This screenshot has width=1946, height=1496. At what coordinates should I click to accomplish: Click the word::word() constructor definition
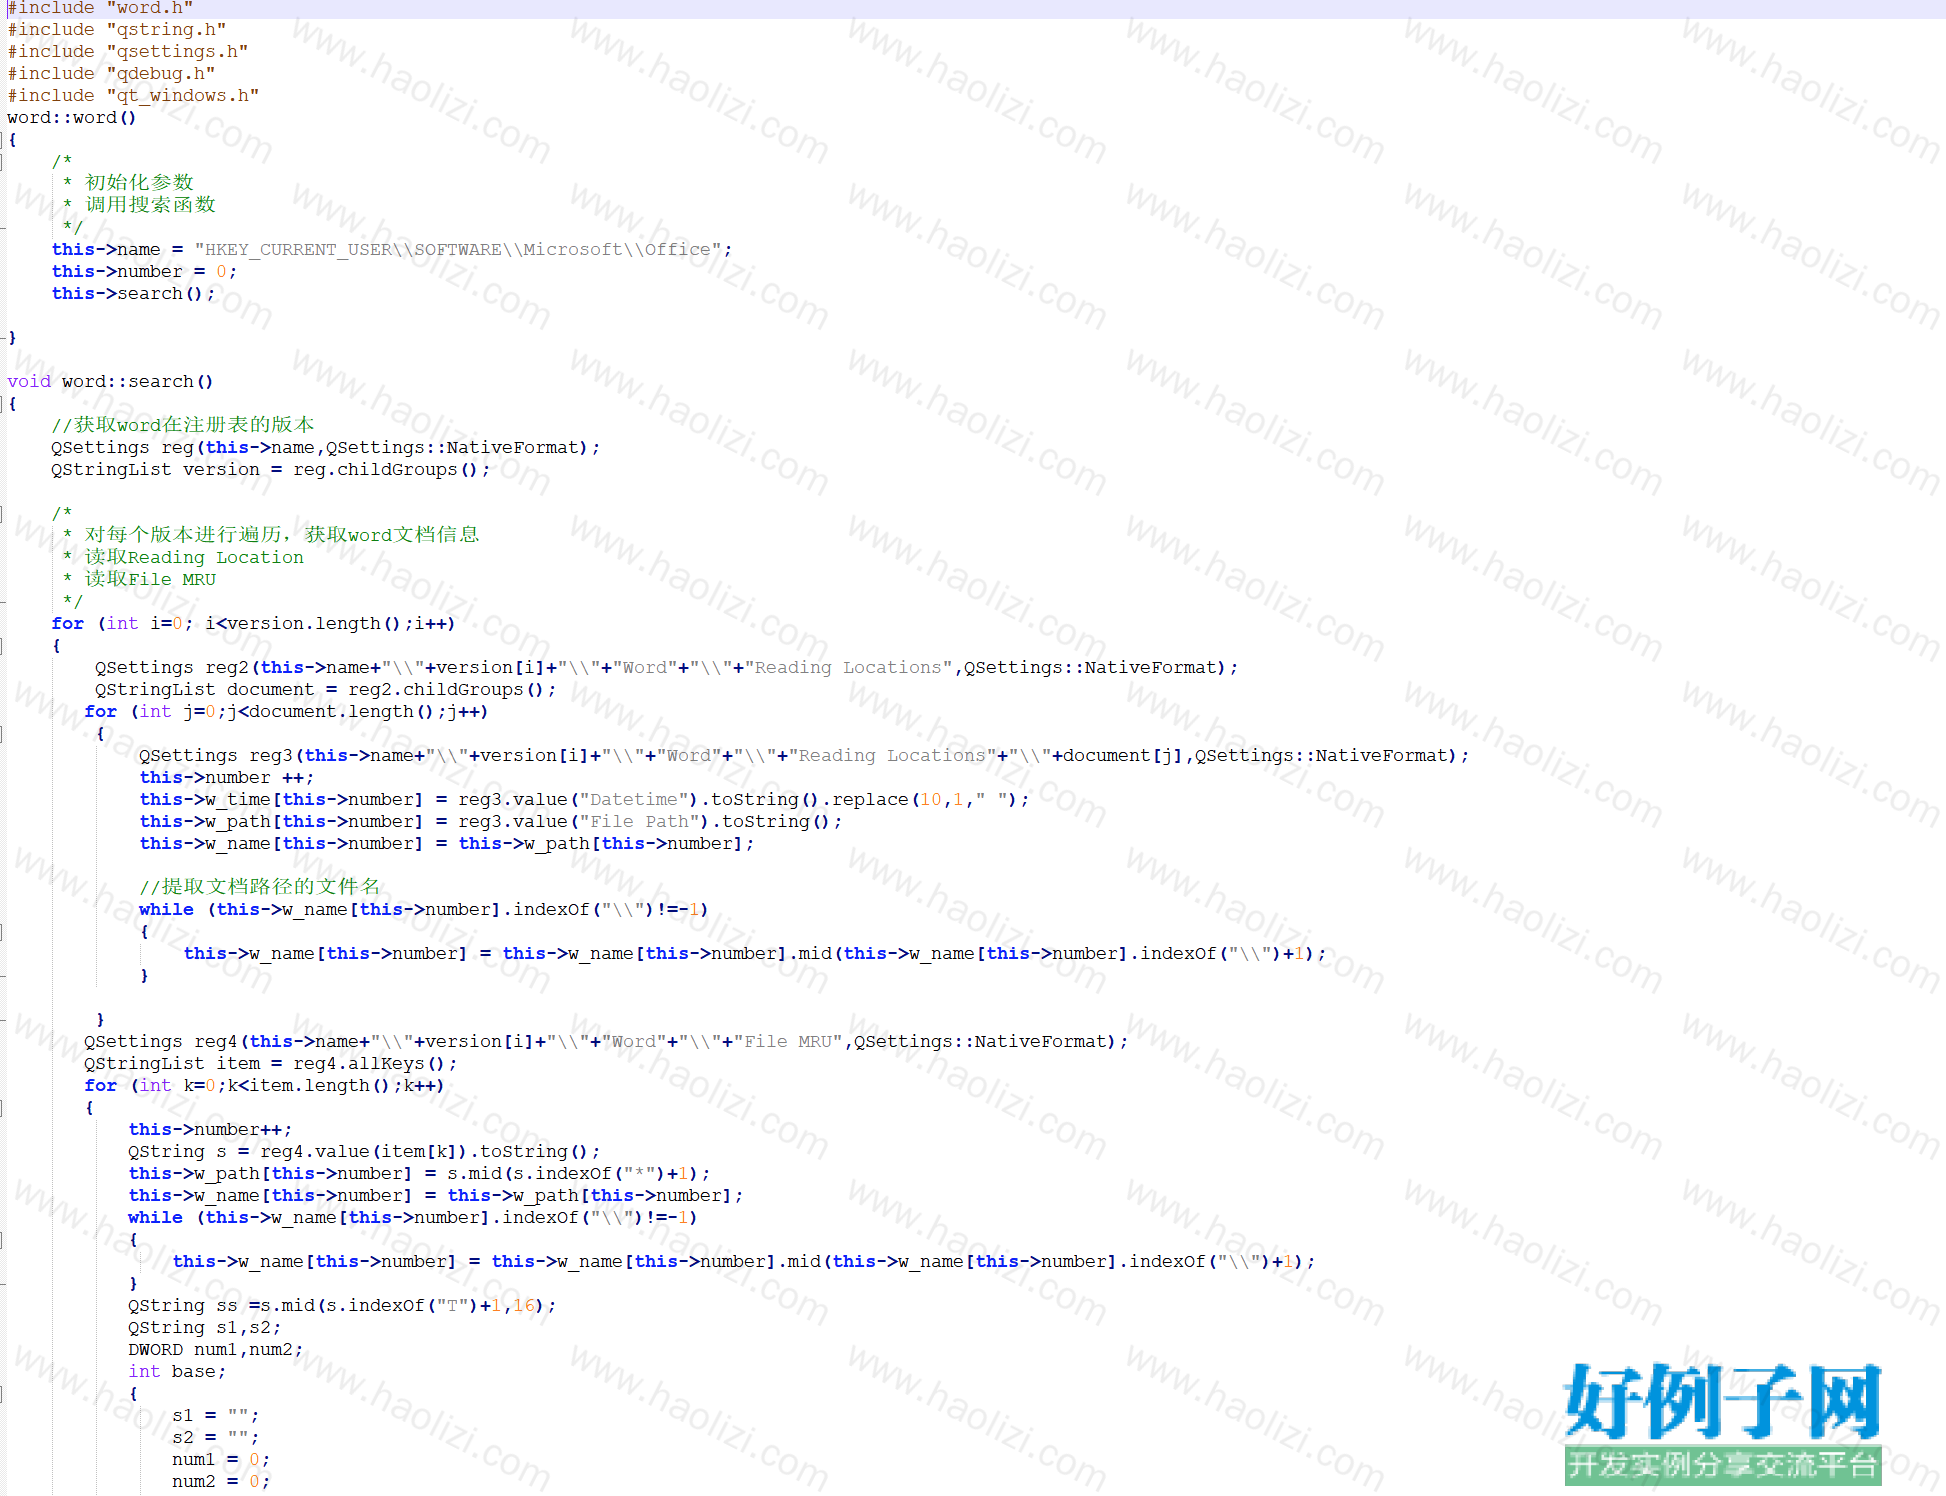pyautogui.click(x=72, y=118)
